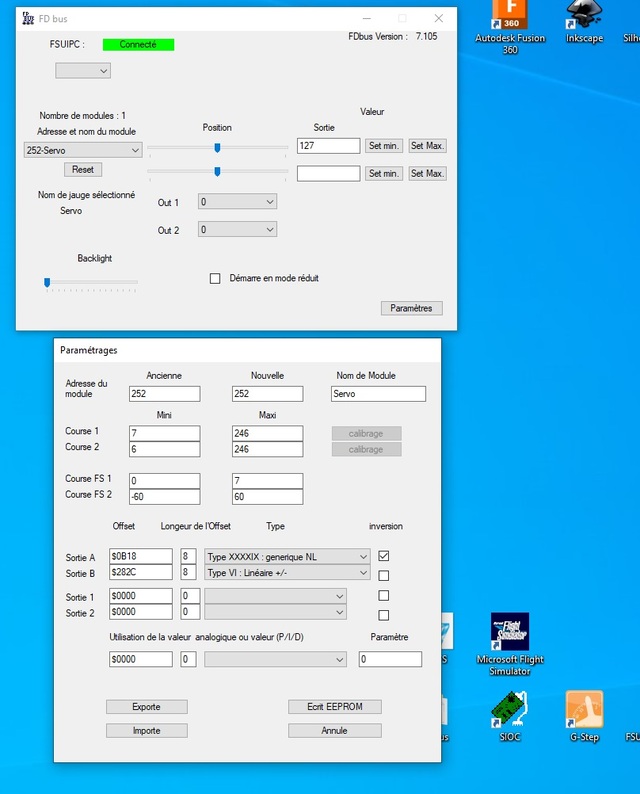Click the Paramètres button

(411, 308)
